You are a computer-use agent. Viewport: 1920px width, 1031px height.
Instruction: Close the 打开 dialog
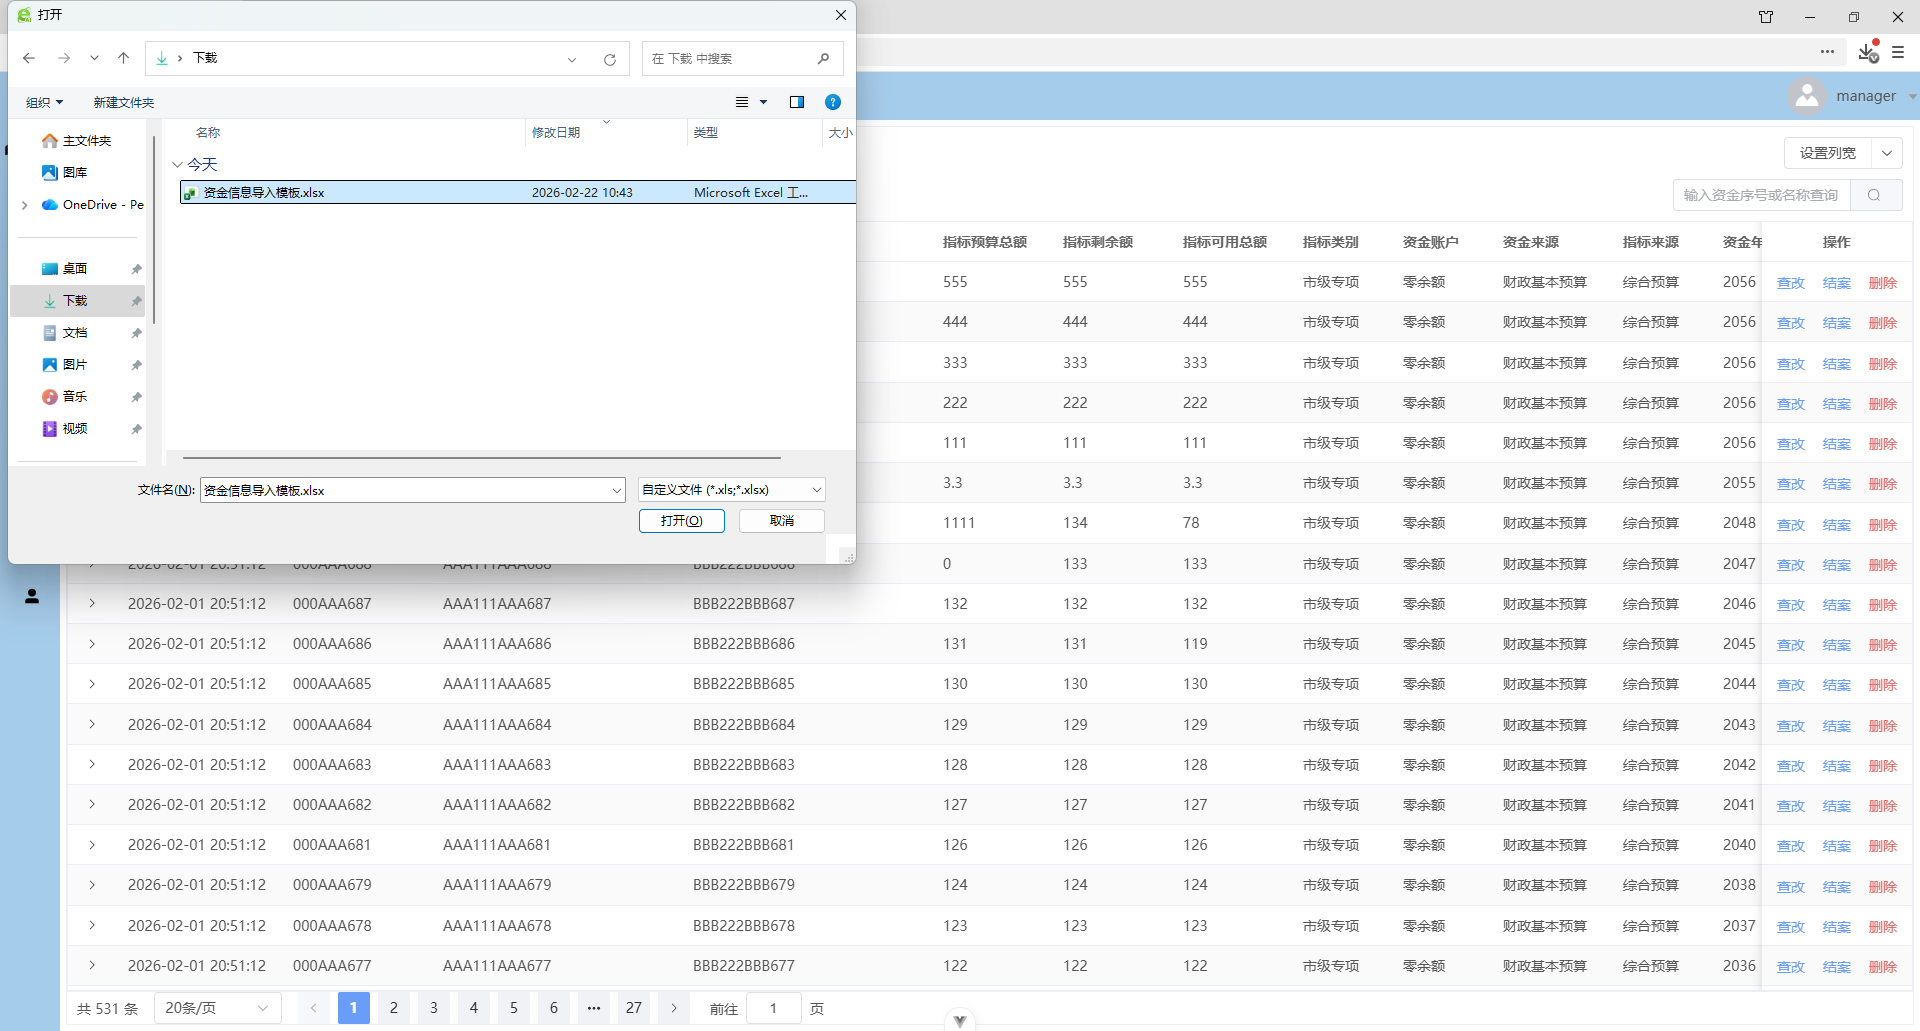click(x=841, y=15)
